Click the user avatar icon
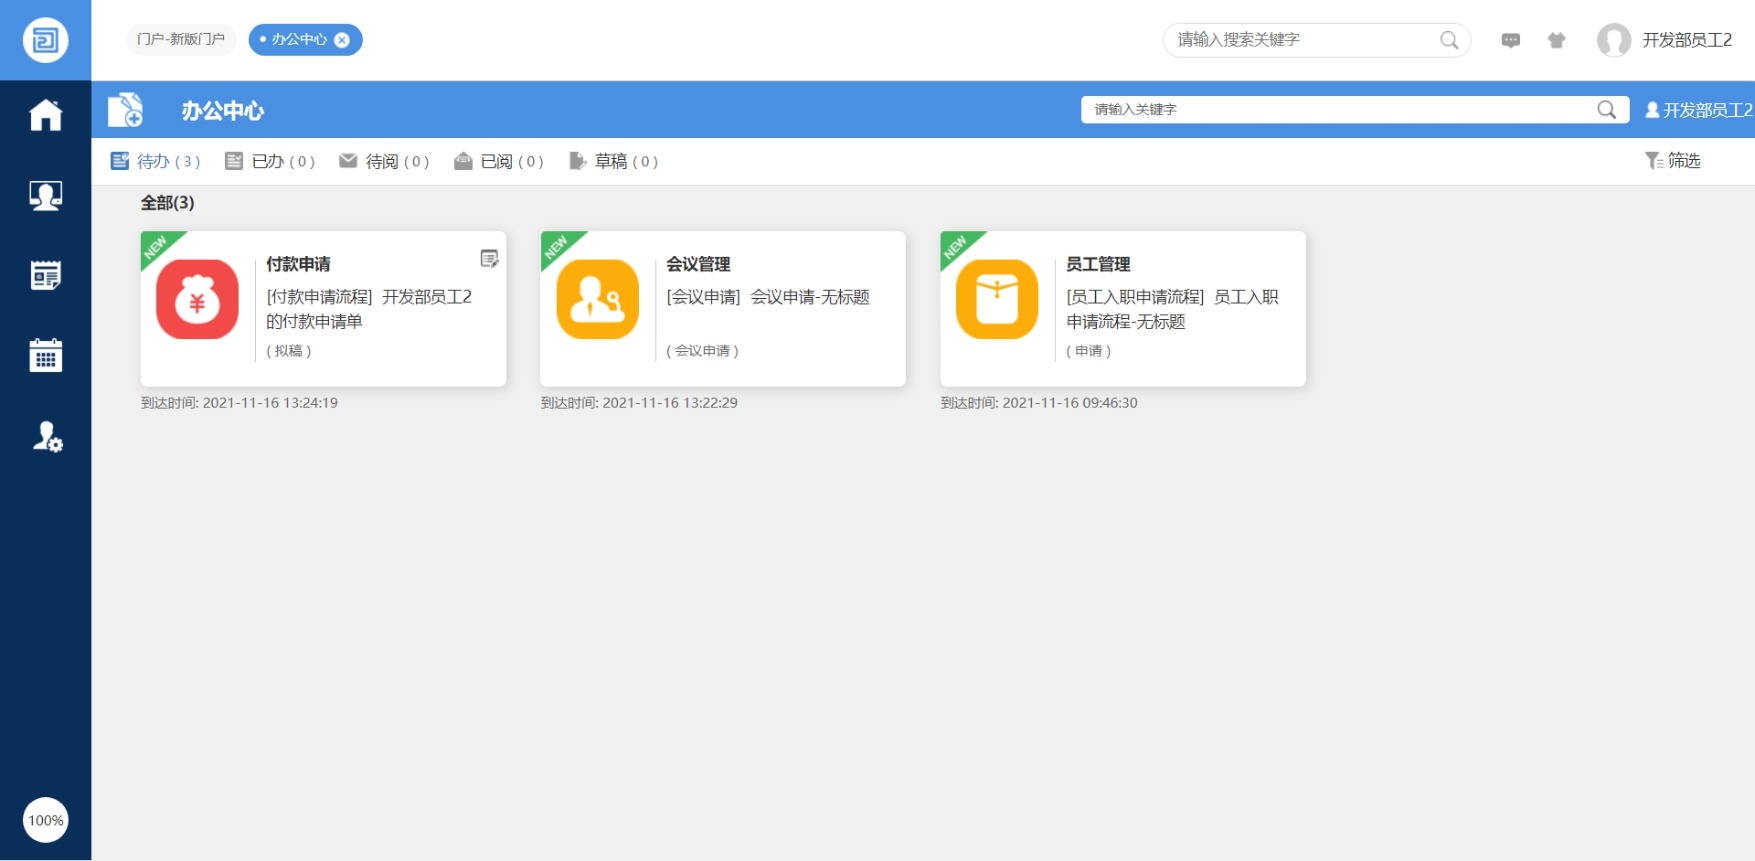 1613,40
